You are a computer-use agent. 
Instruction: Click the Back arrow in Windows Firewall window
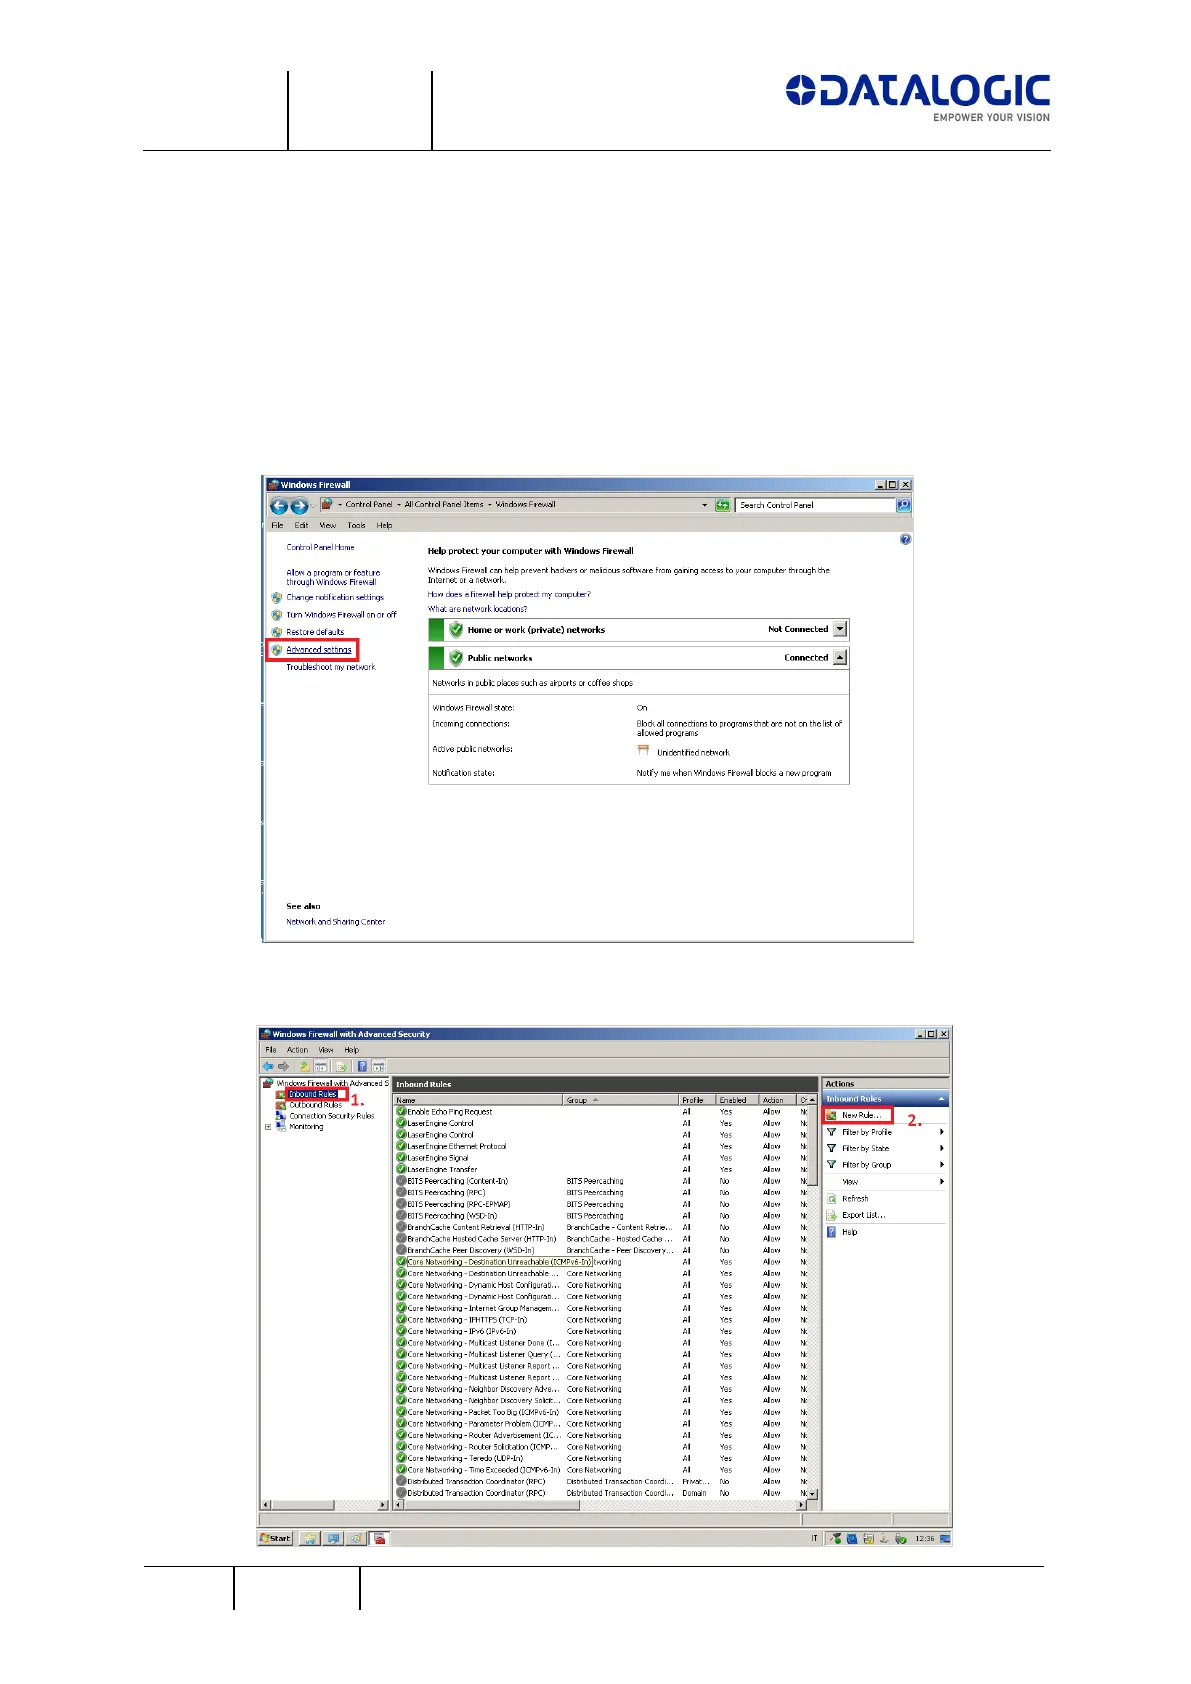pos(279,506)
